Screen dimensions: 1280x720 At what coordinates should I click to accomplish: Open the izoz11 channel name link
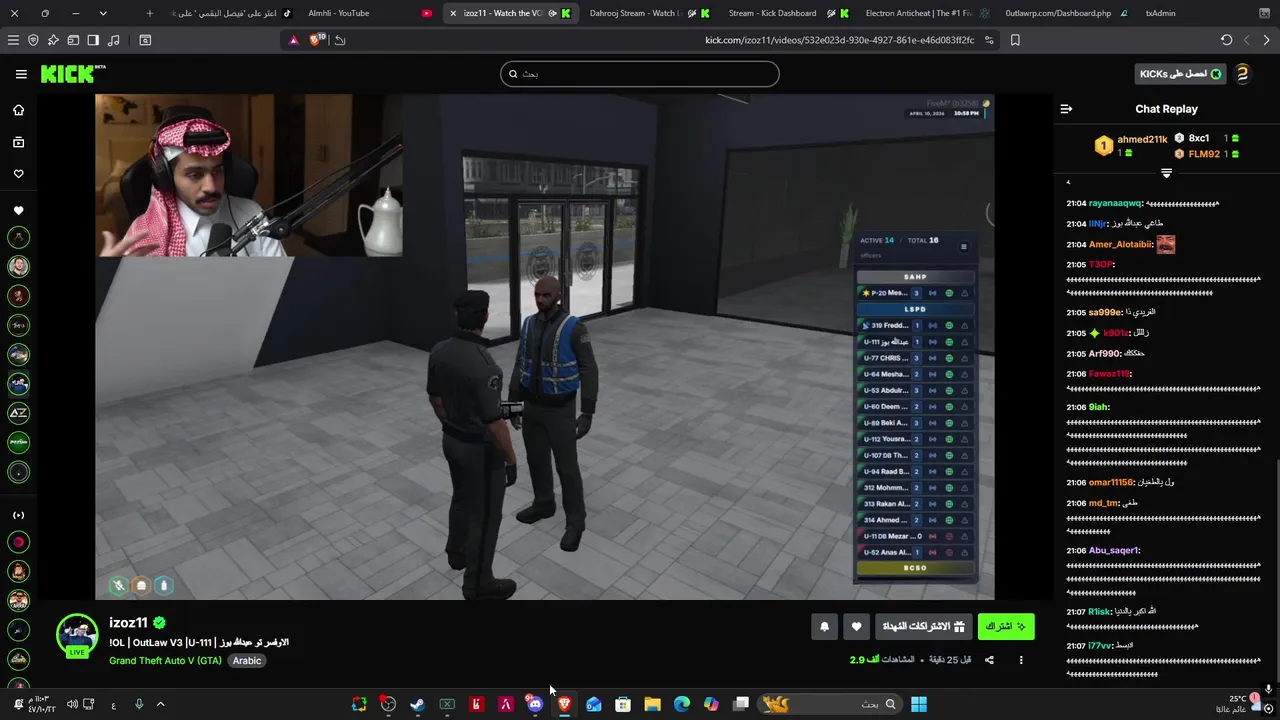(x=128, y=623)
